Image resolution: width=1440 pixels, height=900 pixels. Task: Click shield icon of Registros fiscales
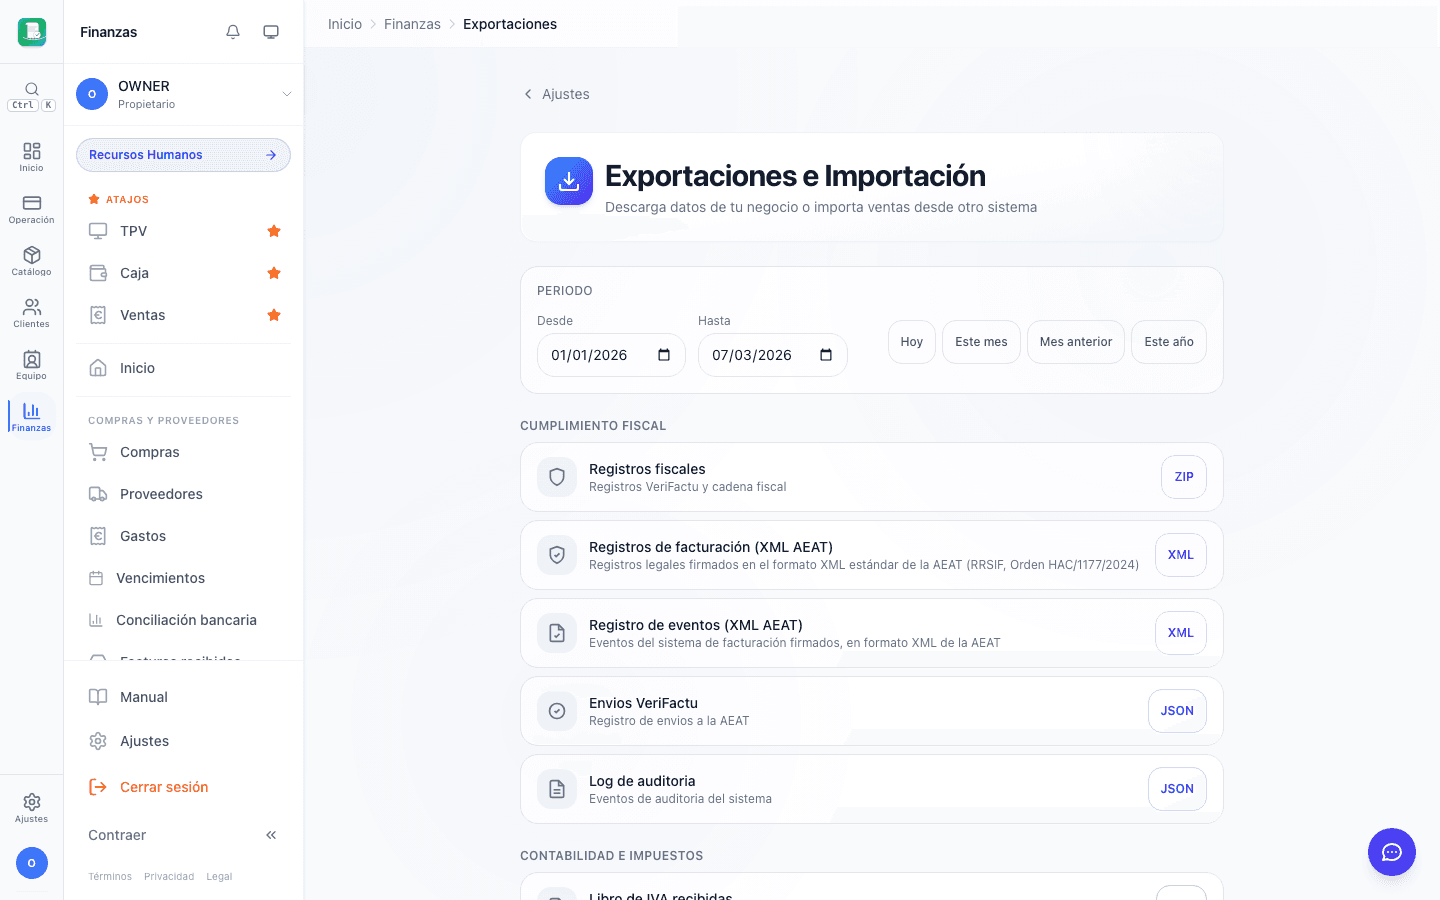pyautogui.click(x=557, y=477)
